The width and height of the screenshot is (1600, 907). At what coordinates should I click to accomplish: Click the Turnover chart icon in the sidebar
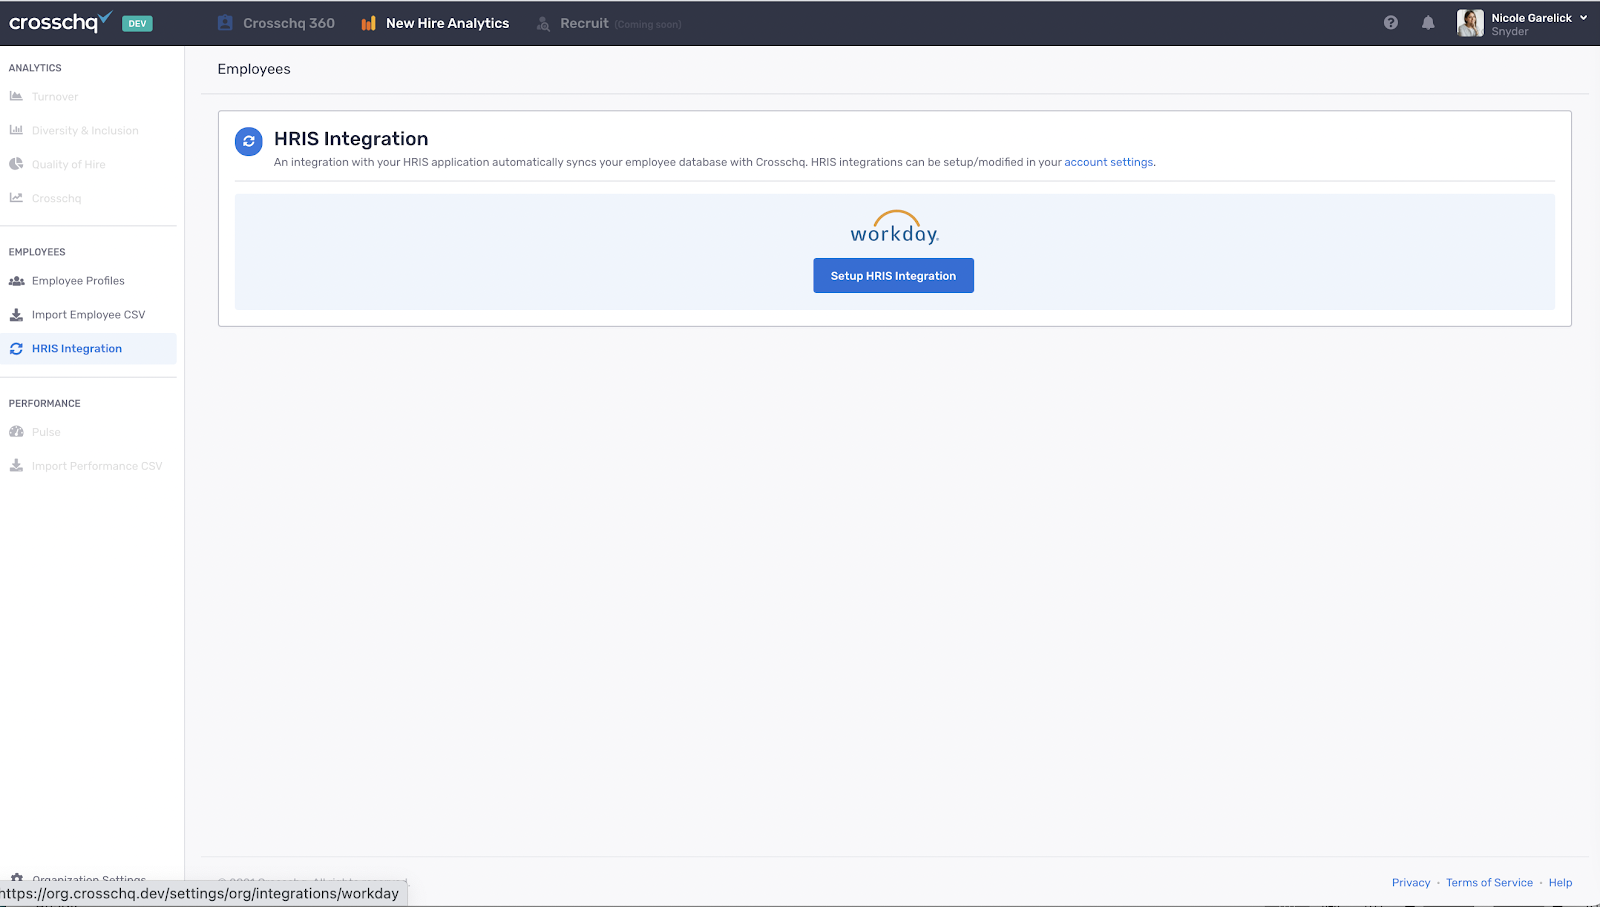coord(16,96)
